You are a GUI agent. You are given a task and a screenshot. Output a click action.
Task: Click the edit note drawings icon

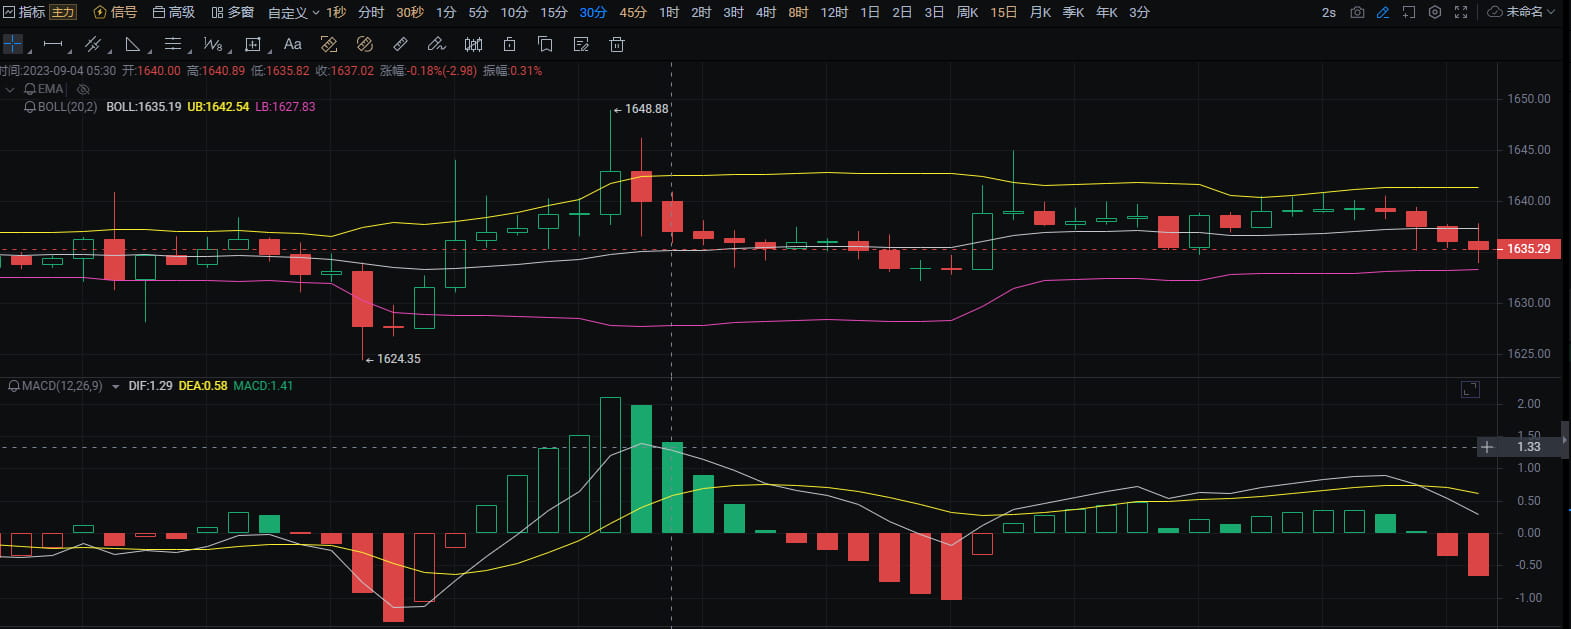(581, 44)
